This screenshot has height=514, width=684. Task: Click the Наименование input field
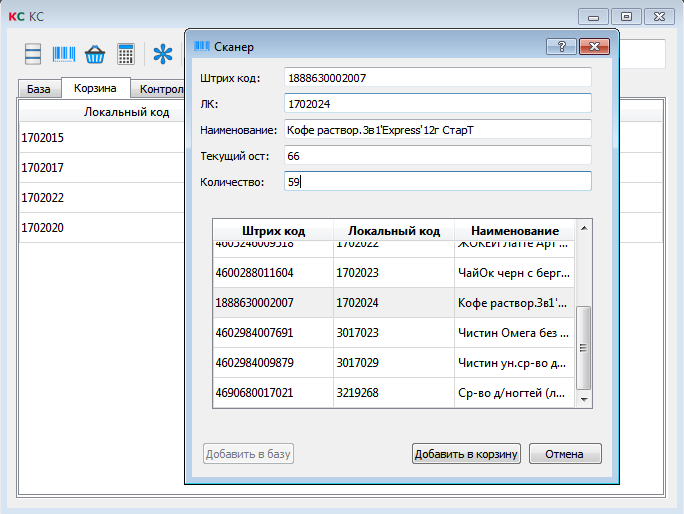[x=438, y=130]
